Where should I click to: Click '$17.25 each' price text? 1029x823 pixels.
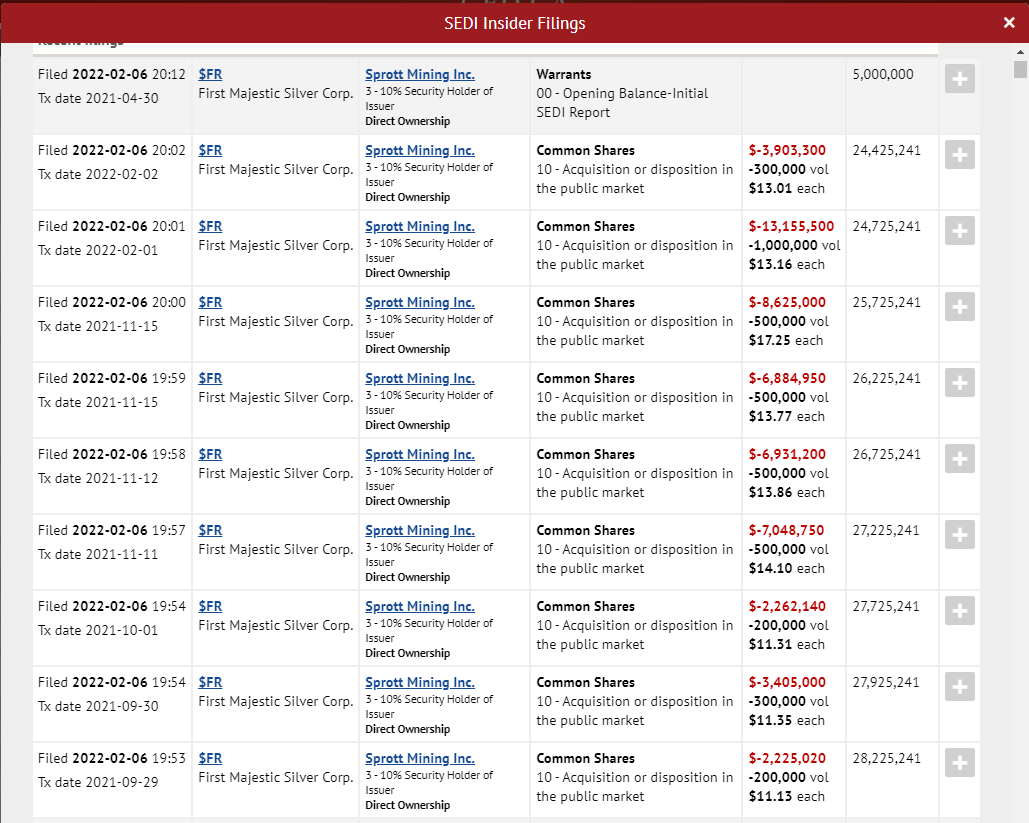click(x=786, y=341)
